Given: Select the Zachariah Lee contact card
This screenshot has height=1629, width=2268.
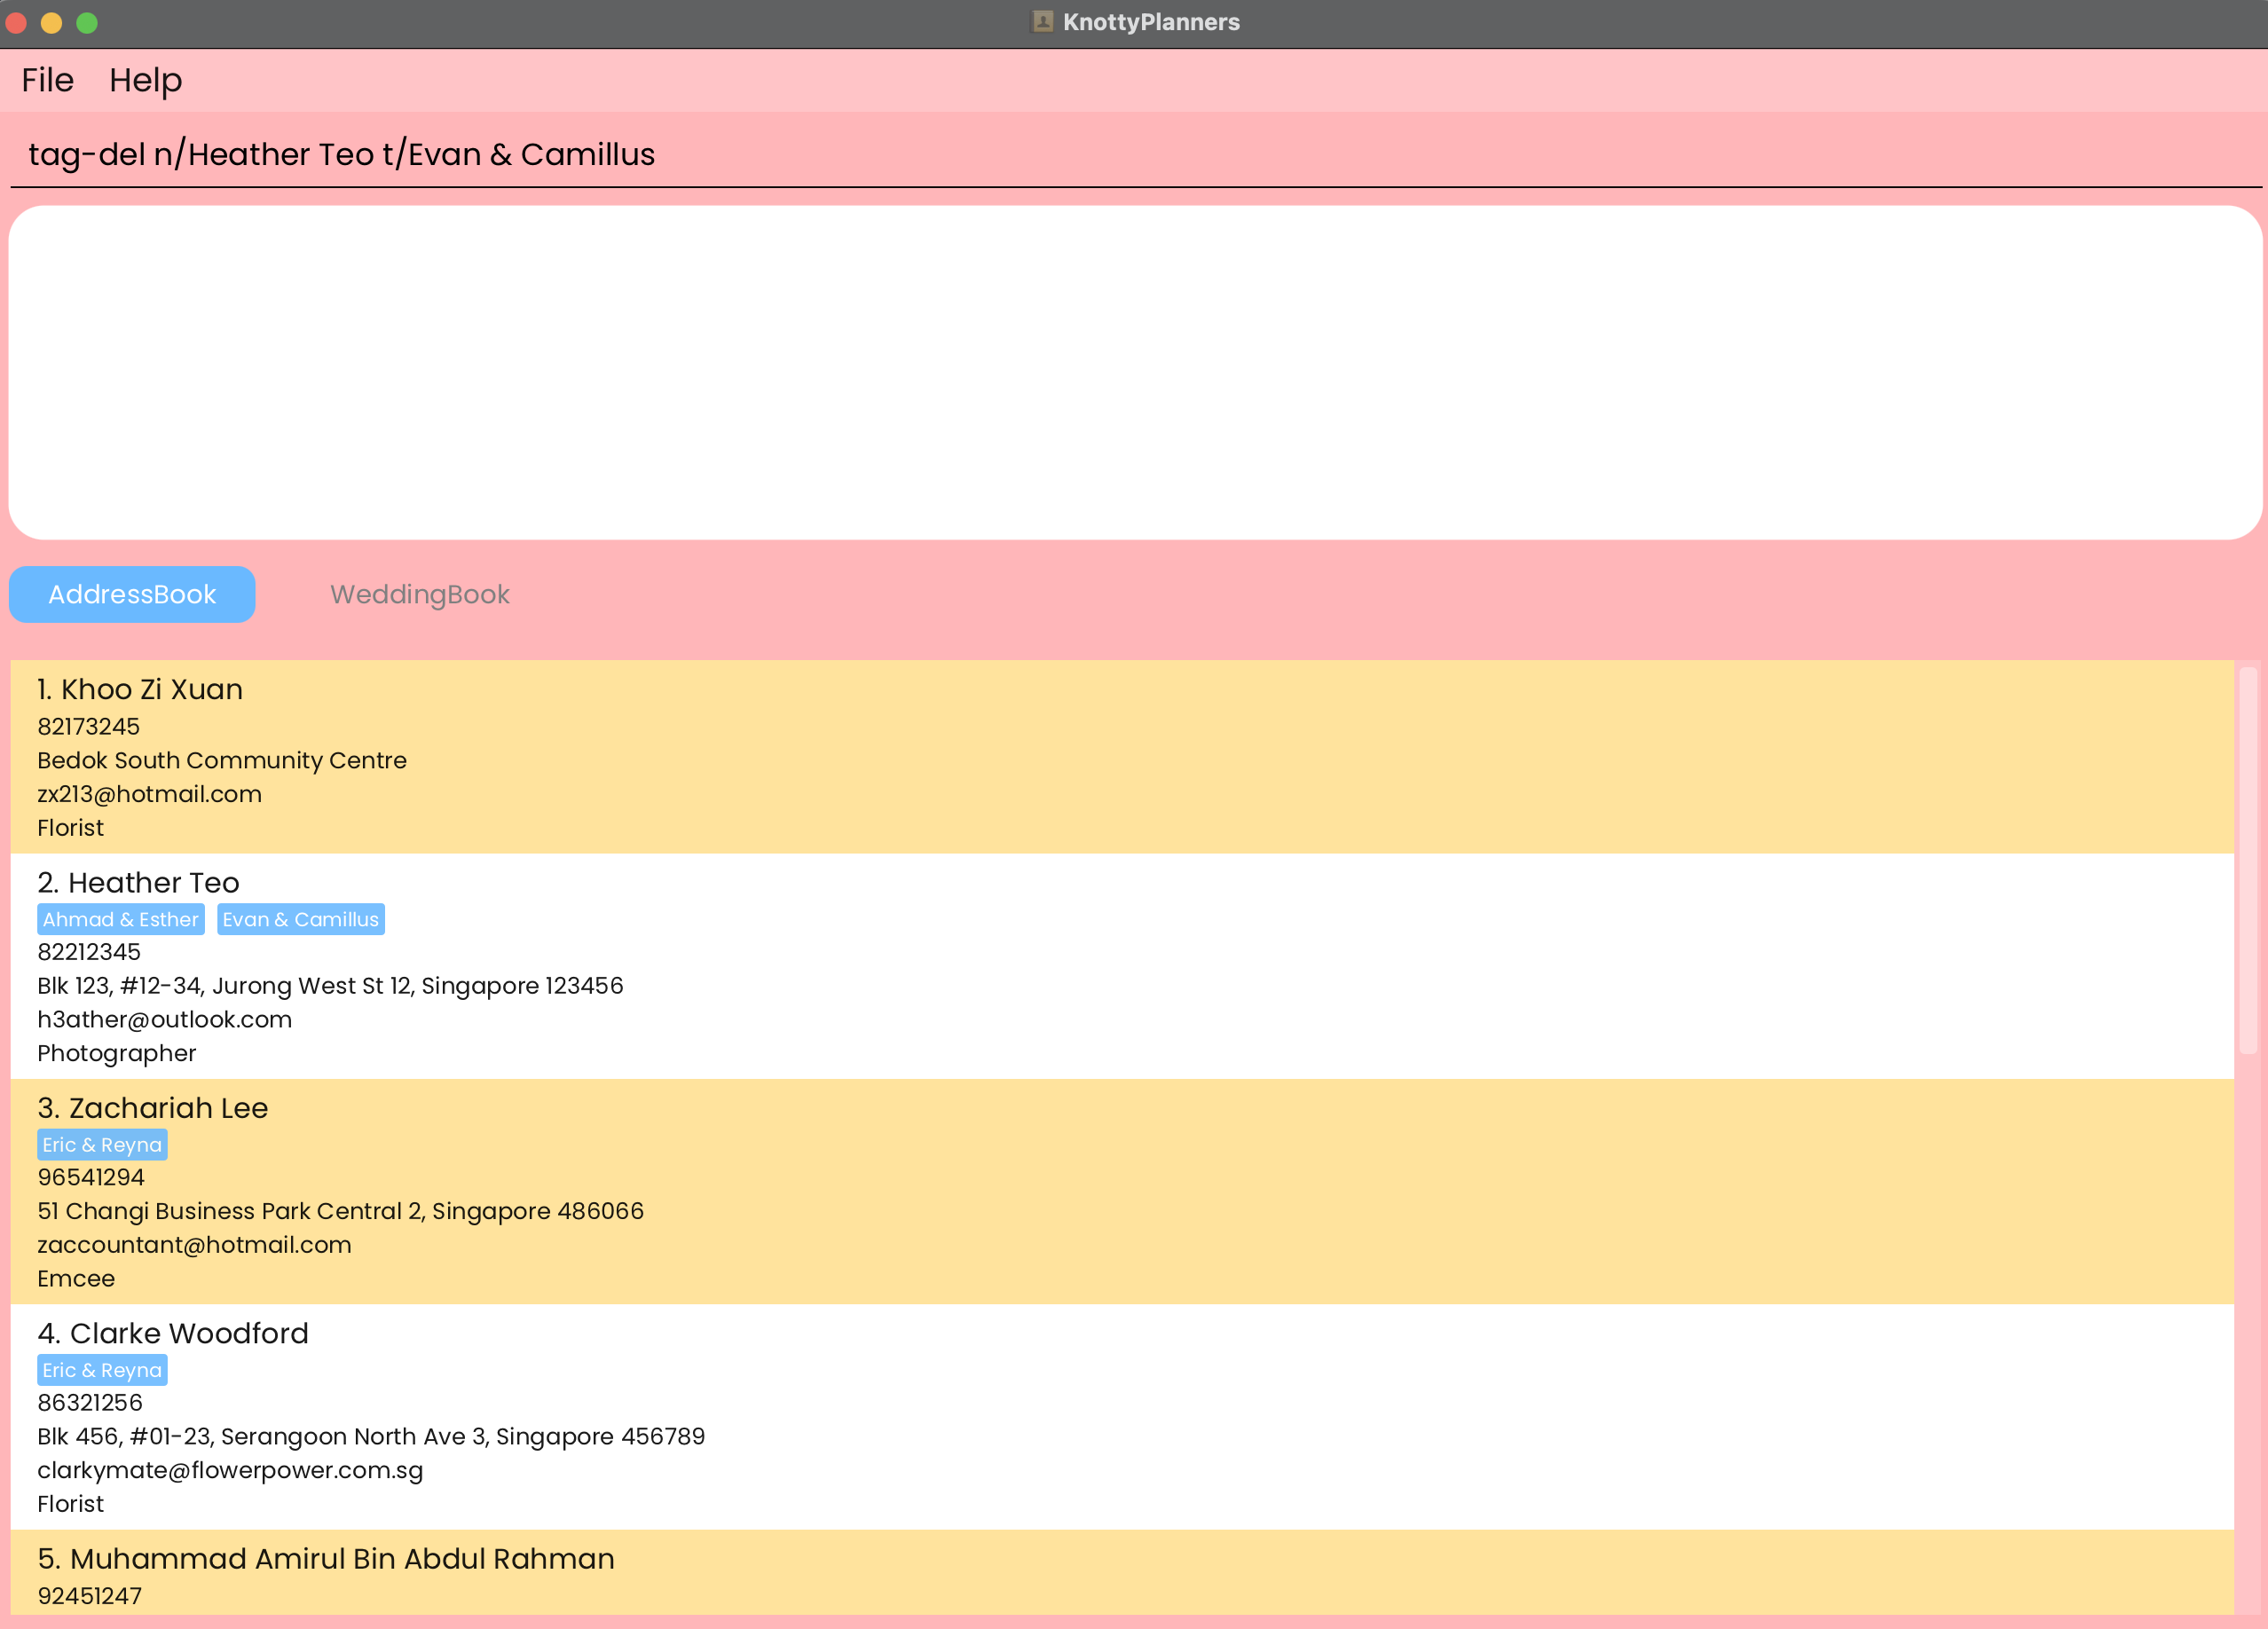Looking at the screenshot, I should pyautogui.click(x=1120, y=1190).
